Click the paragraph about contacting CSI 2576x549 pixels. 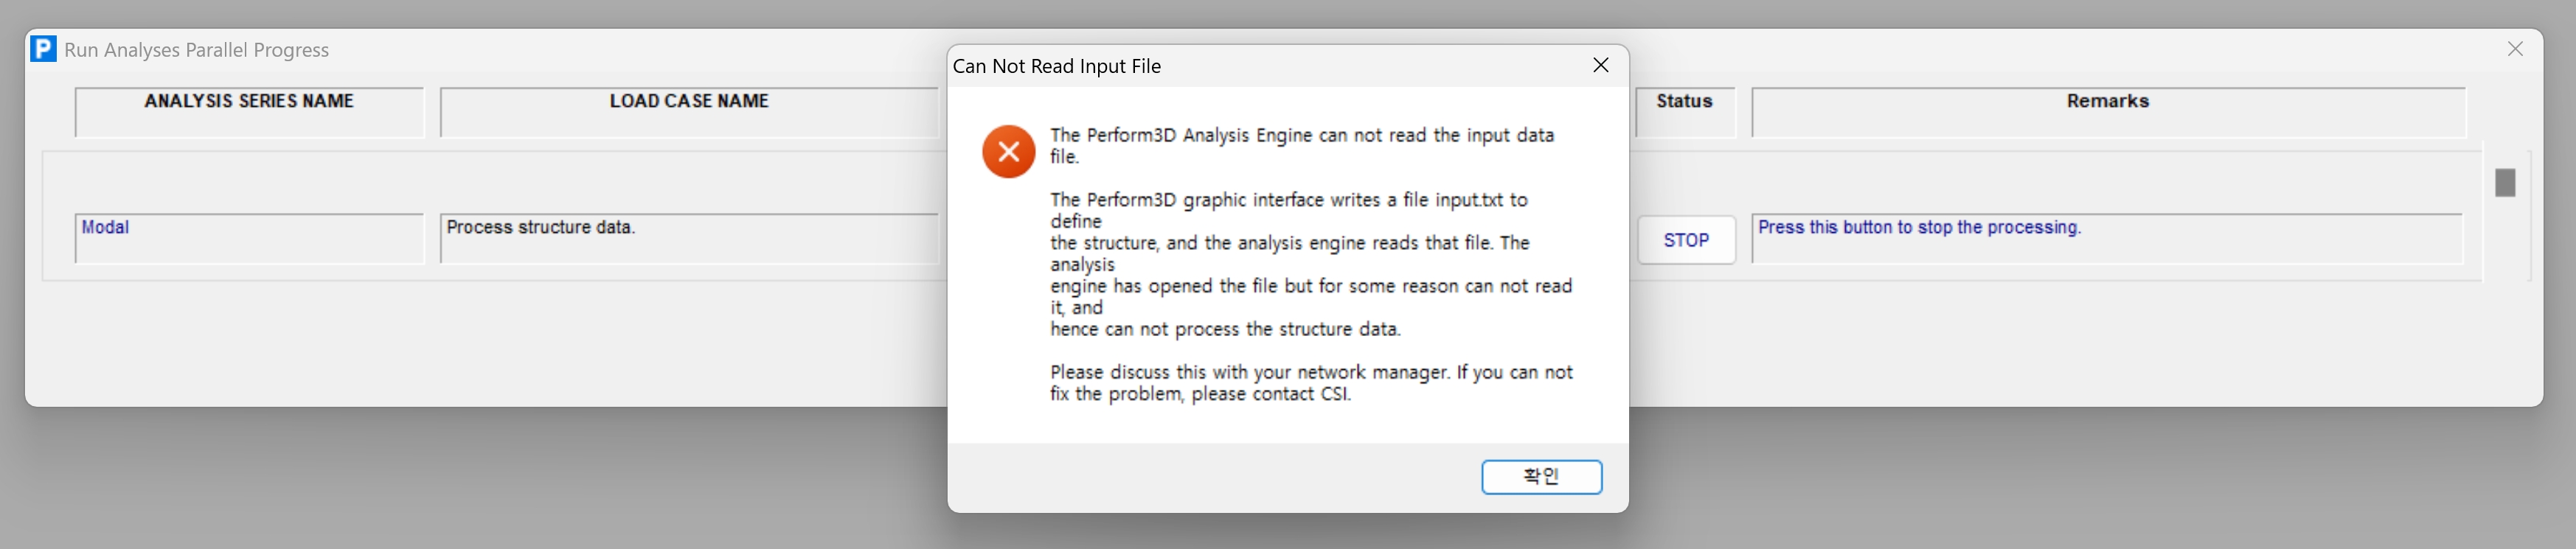1310,383
